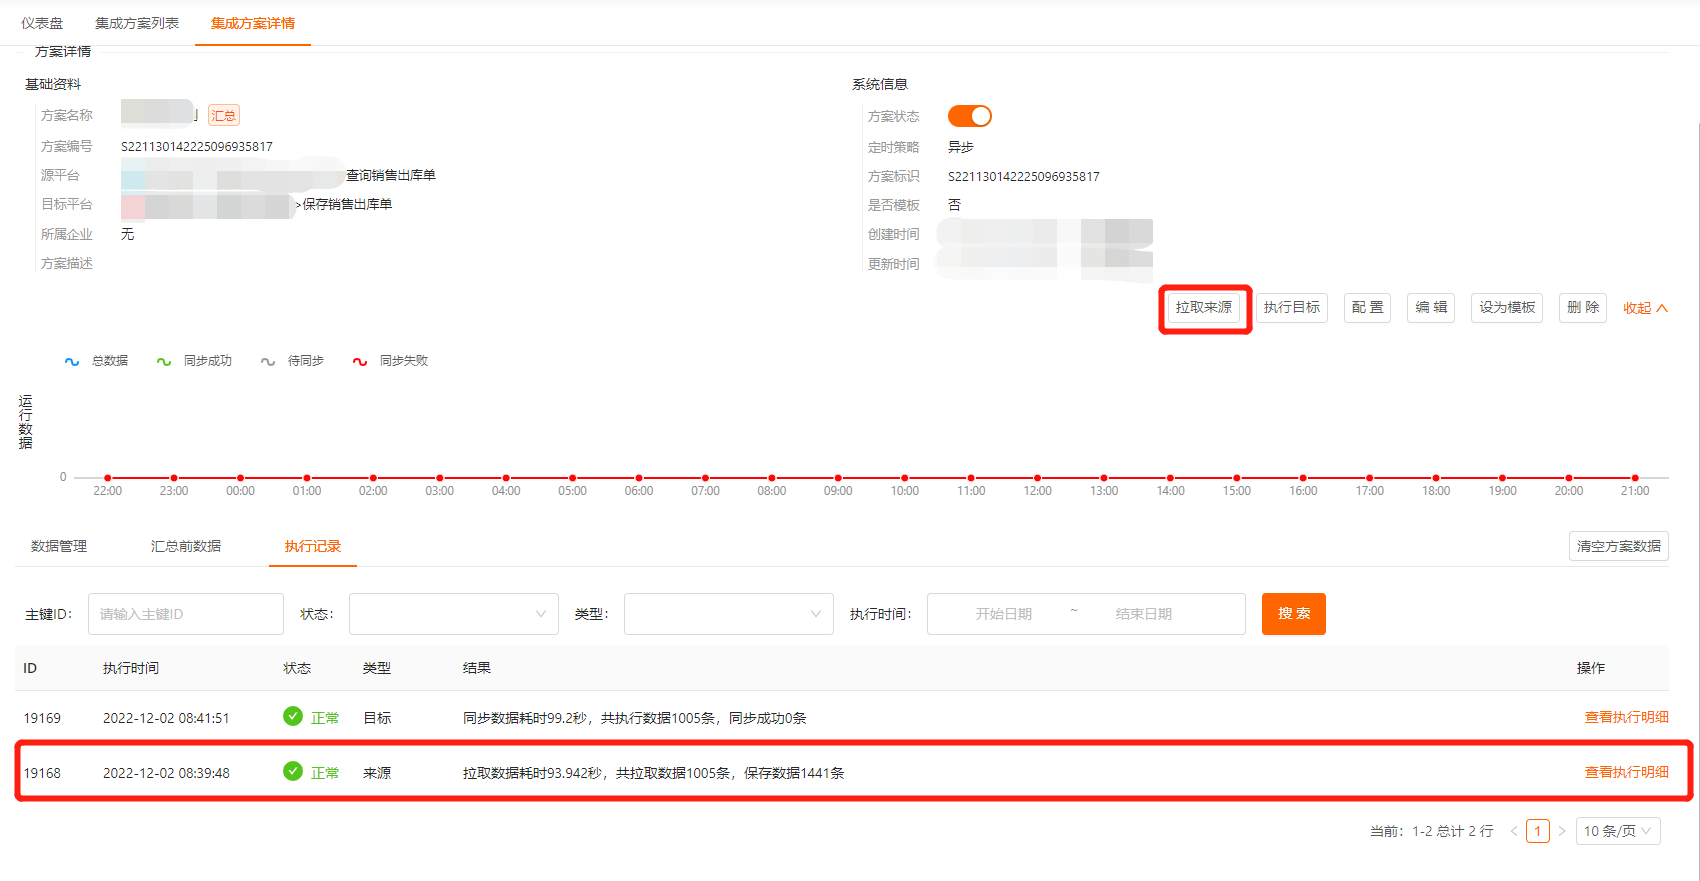Toggle 同步成功 series in chart legend
The width and height of the screenshot is (1700, 881).
(195, 361)
